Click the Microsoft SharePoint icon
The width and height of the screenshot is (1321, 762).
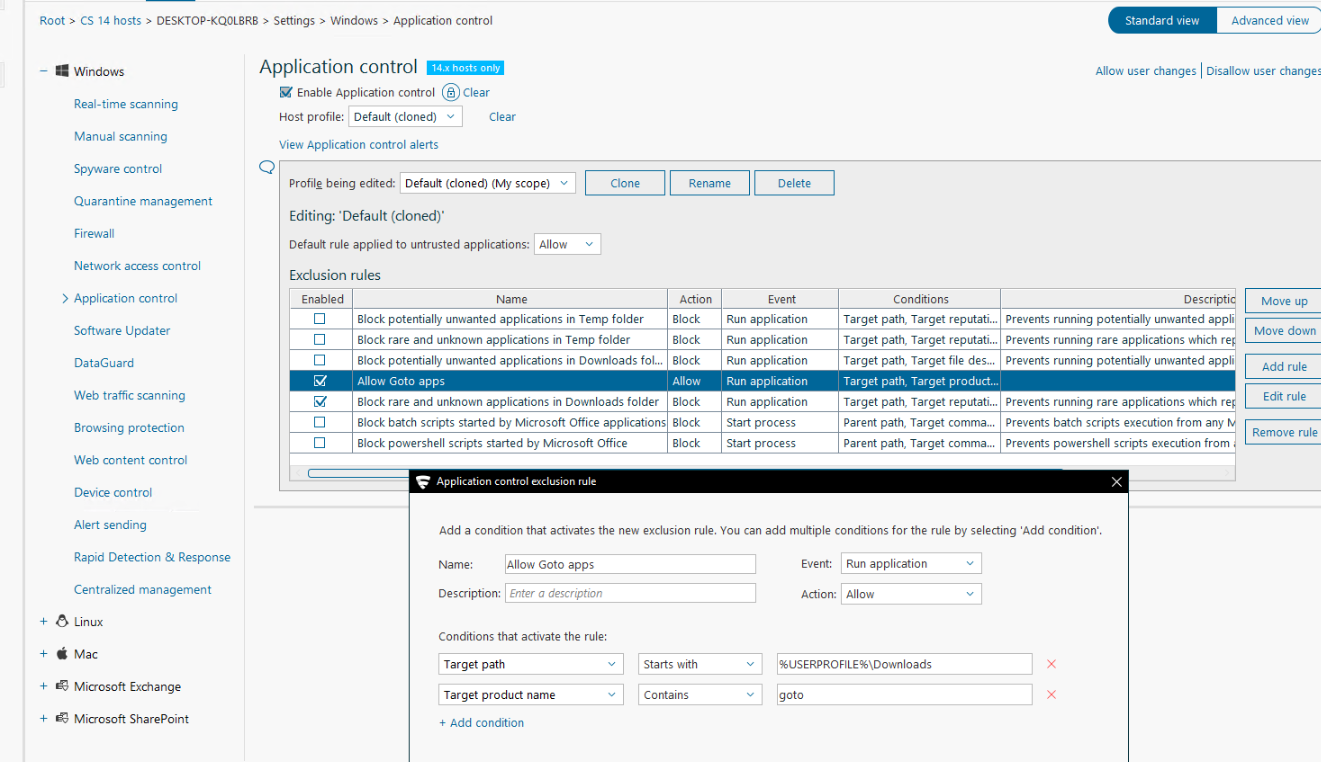pyautogui.click(x=62, y=718)
